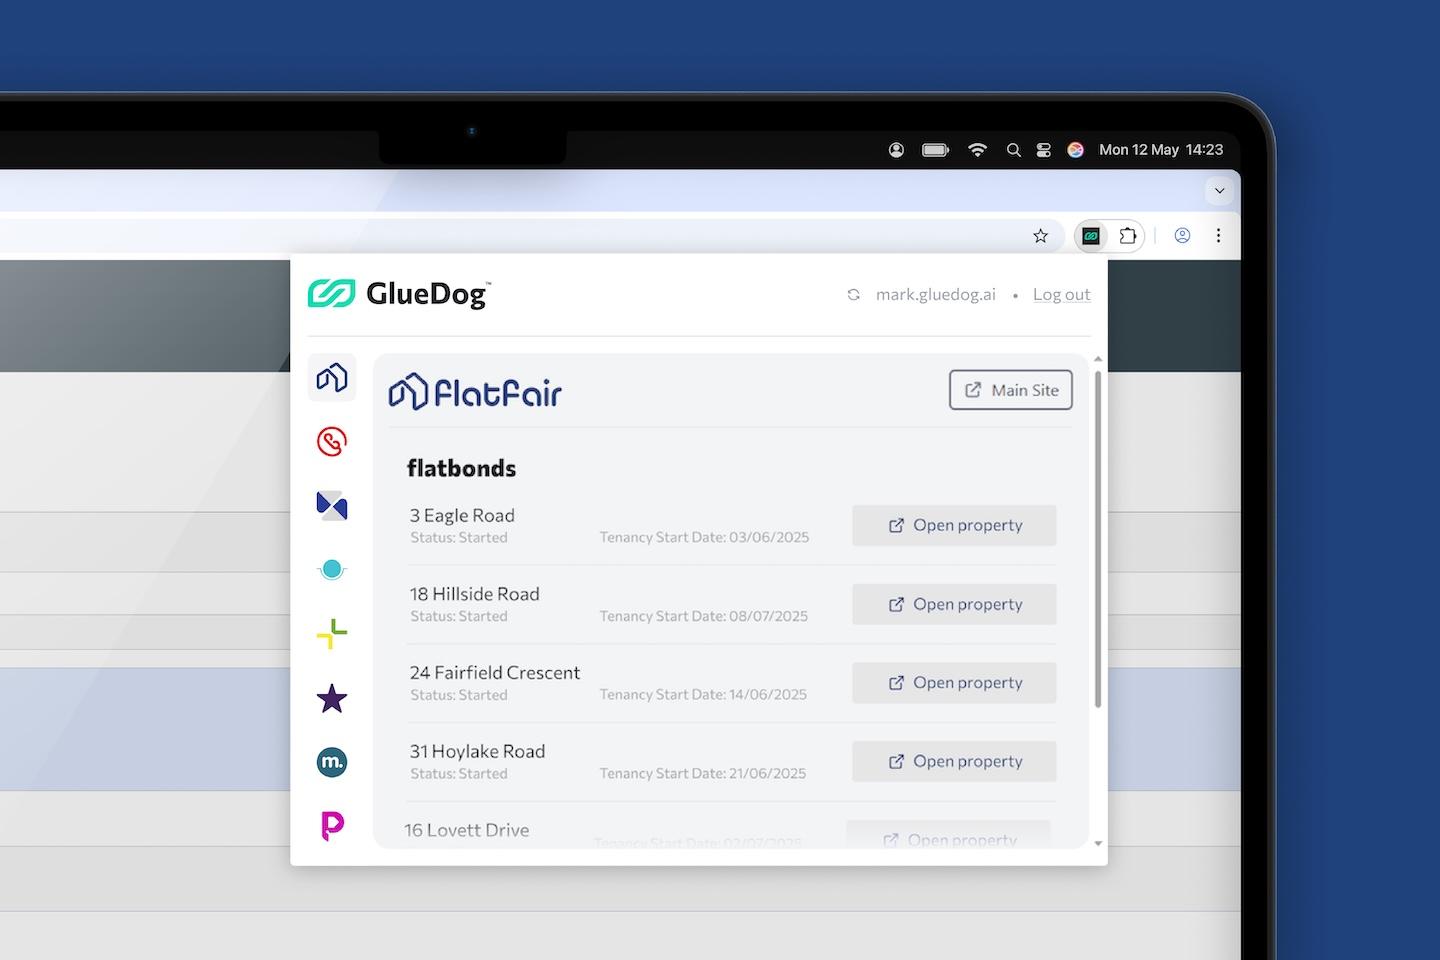Log out of mark.gluedog.ai
This screenshot has width=1440, height=960.
pyautogui.click(x=1061, y=294)
